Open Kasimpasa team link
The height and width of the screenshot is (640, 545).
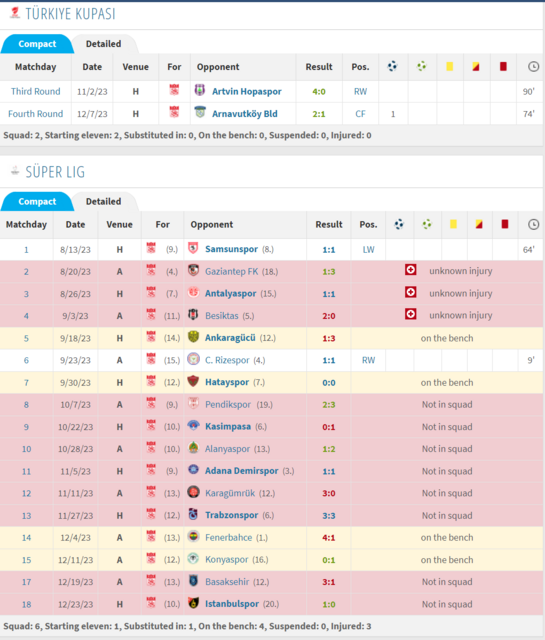(228, 427)
